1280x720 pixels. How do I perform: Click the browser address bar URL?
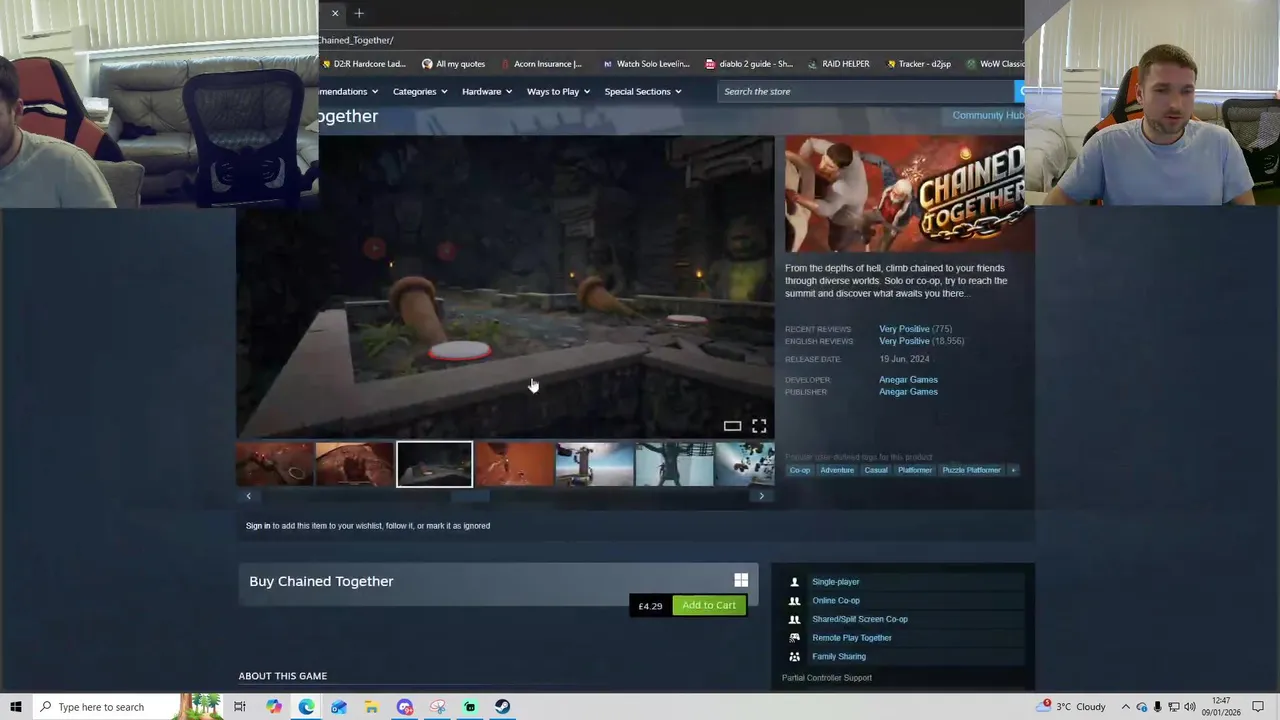[356, 40]
